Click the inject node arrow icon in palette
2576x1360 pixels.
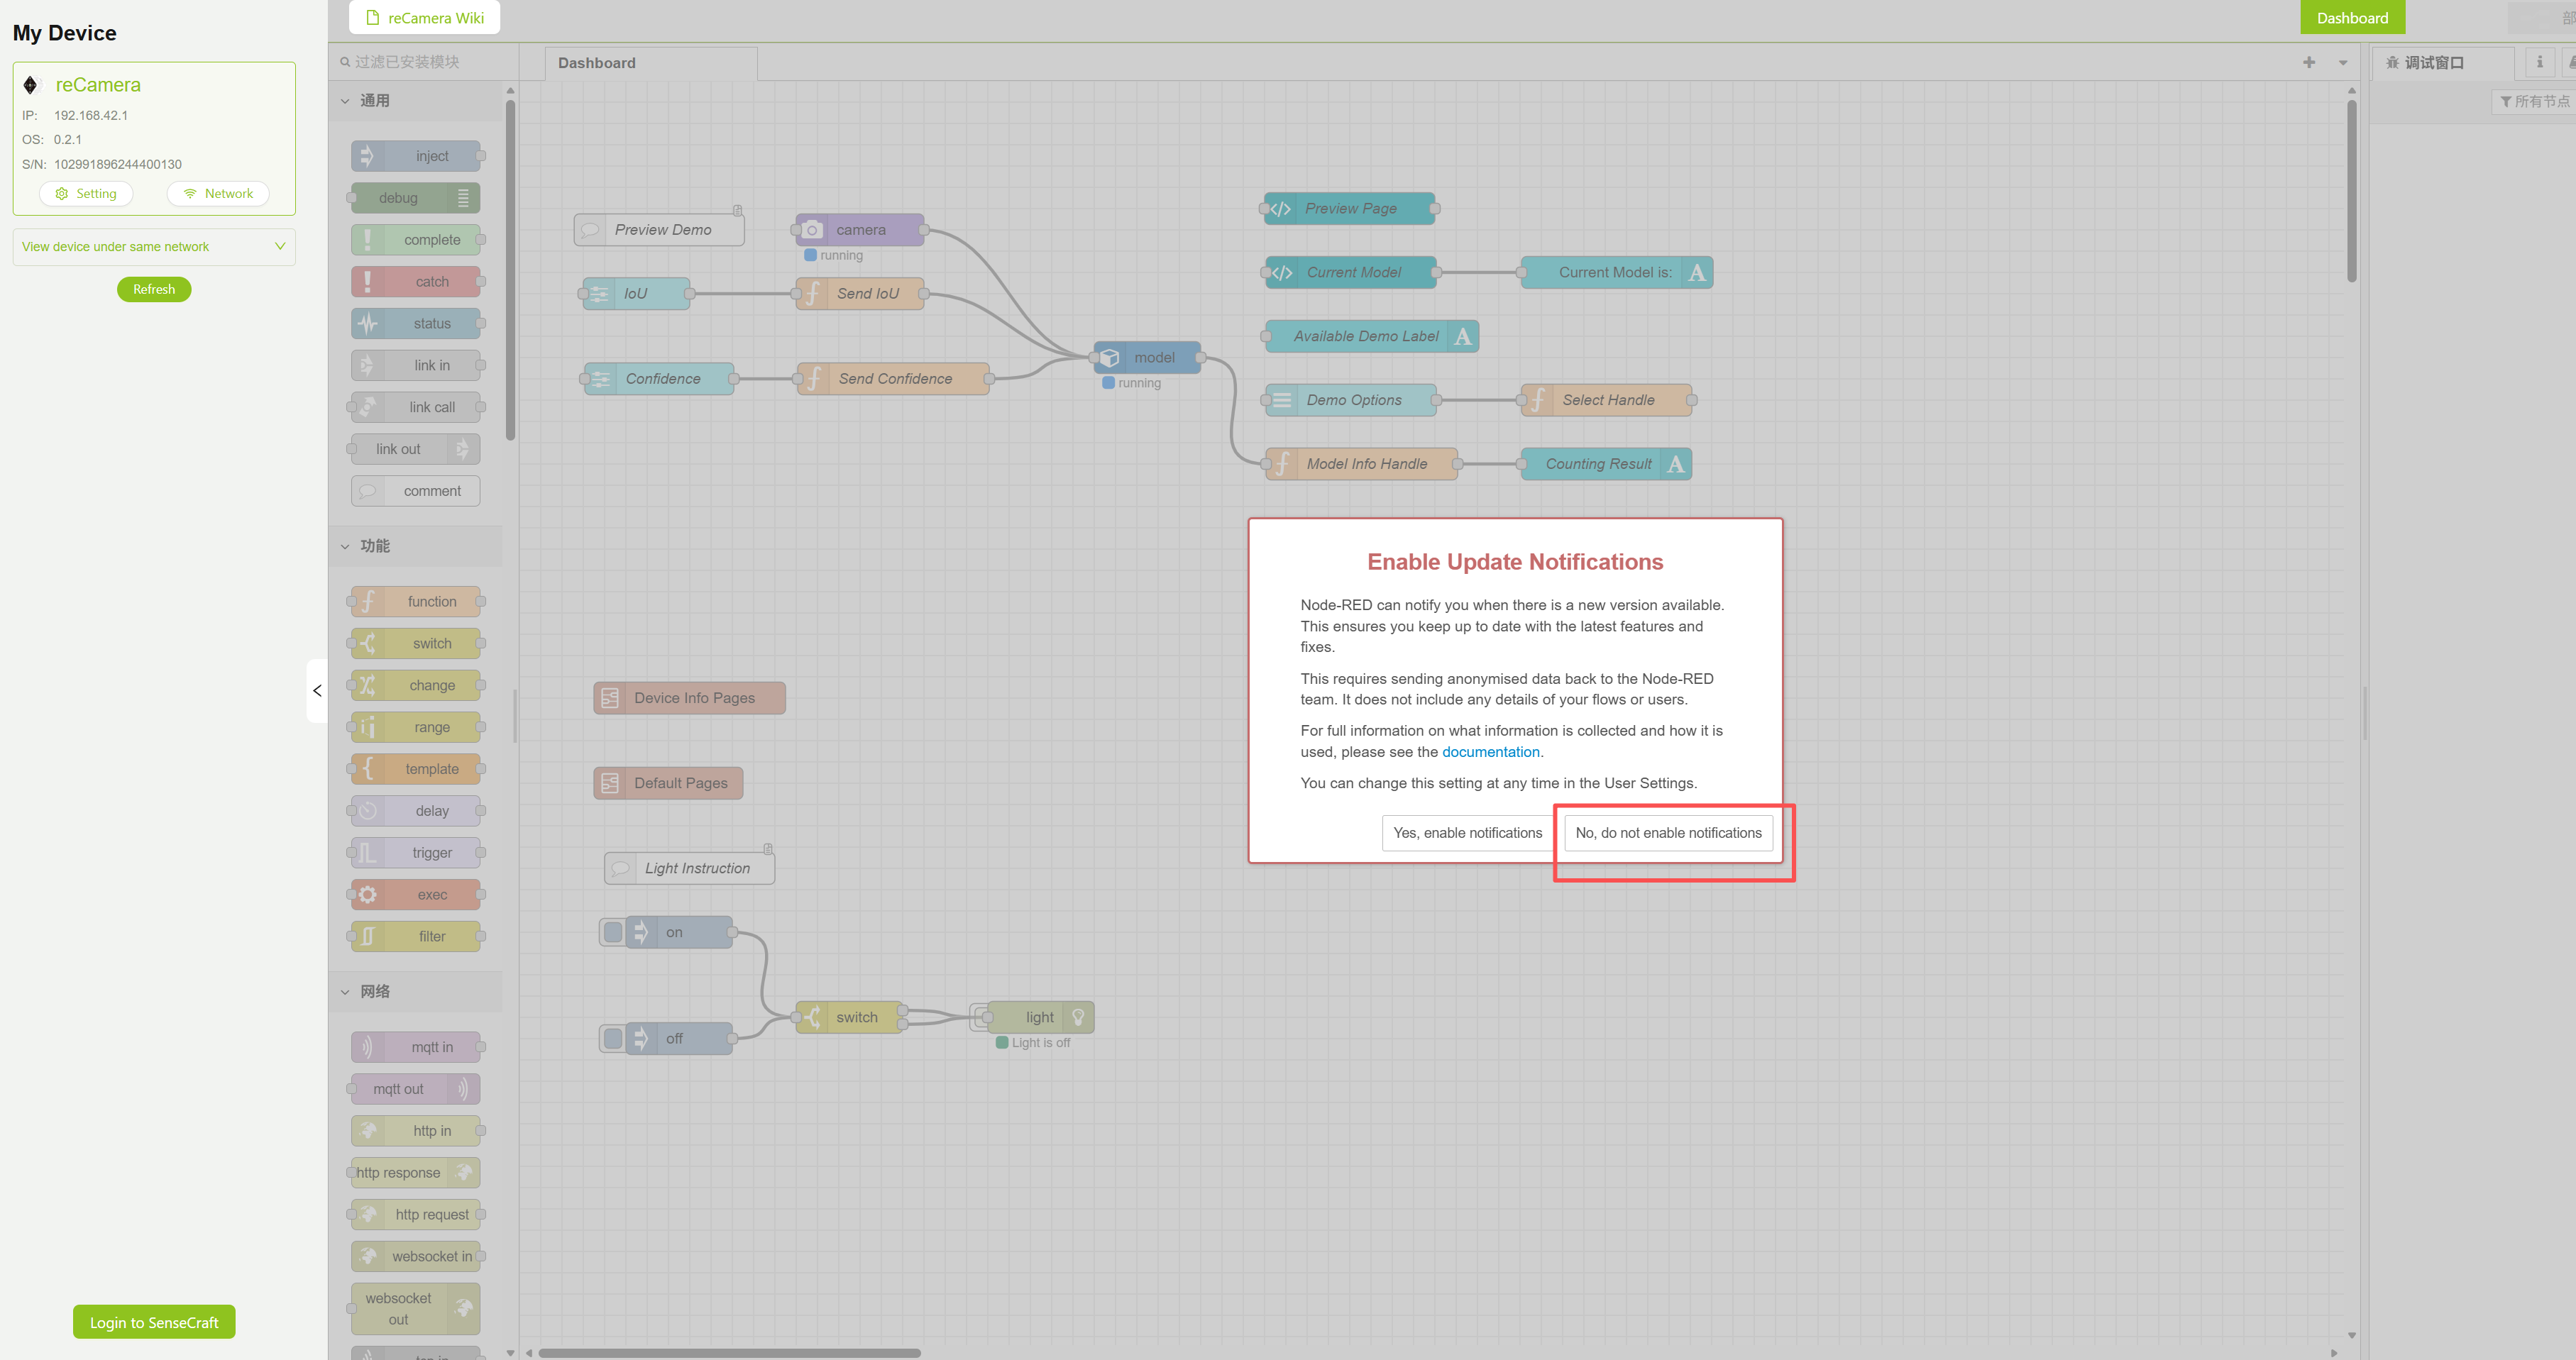coord(367,156)
